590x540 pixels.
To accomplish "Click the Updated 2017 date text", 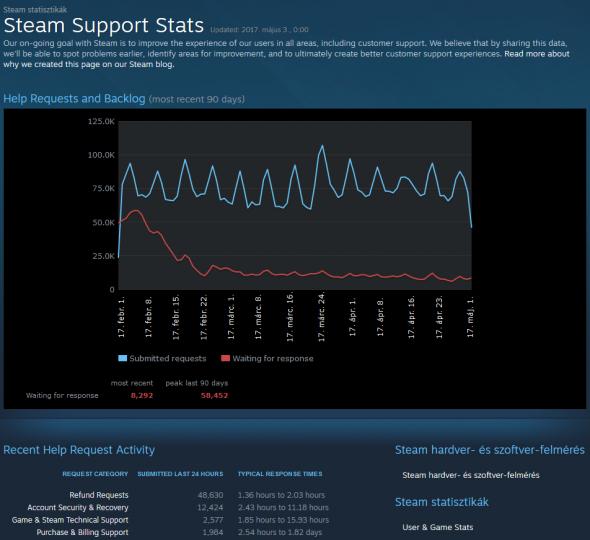I will click(x=259, y=30).
